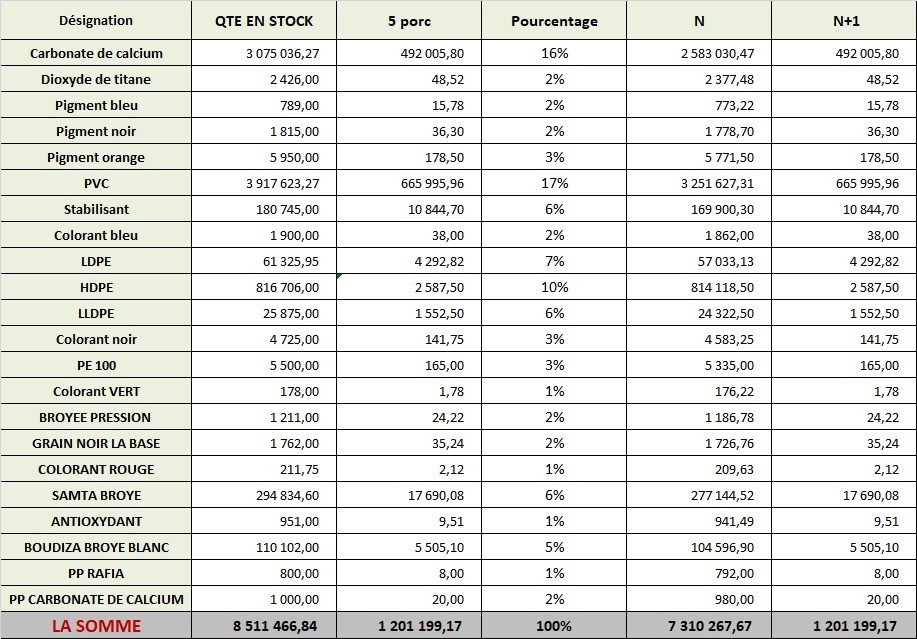Click the BOUDIZA BROYE BLANC label
Image resolution: width=917 pixels, height=639 pixels.
click(x=96, y=548)
